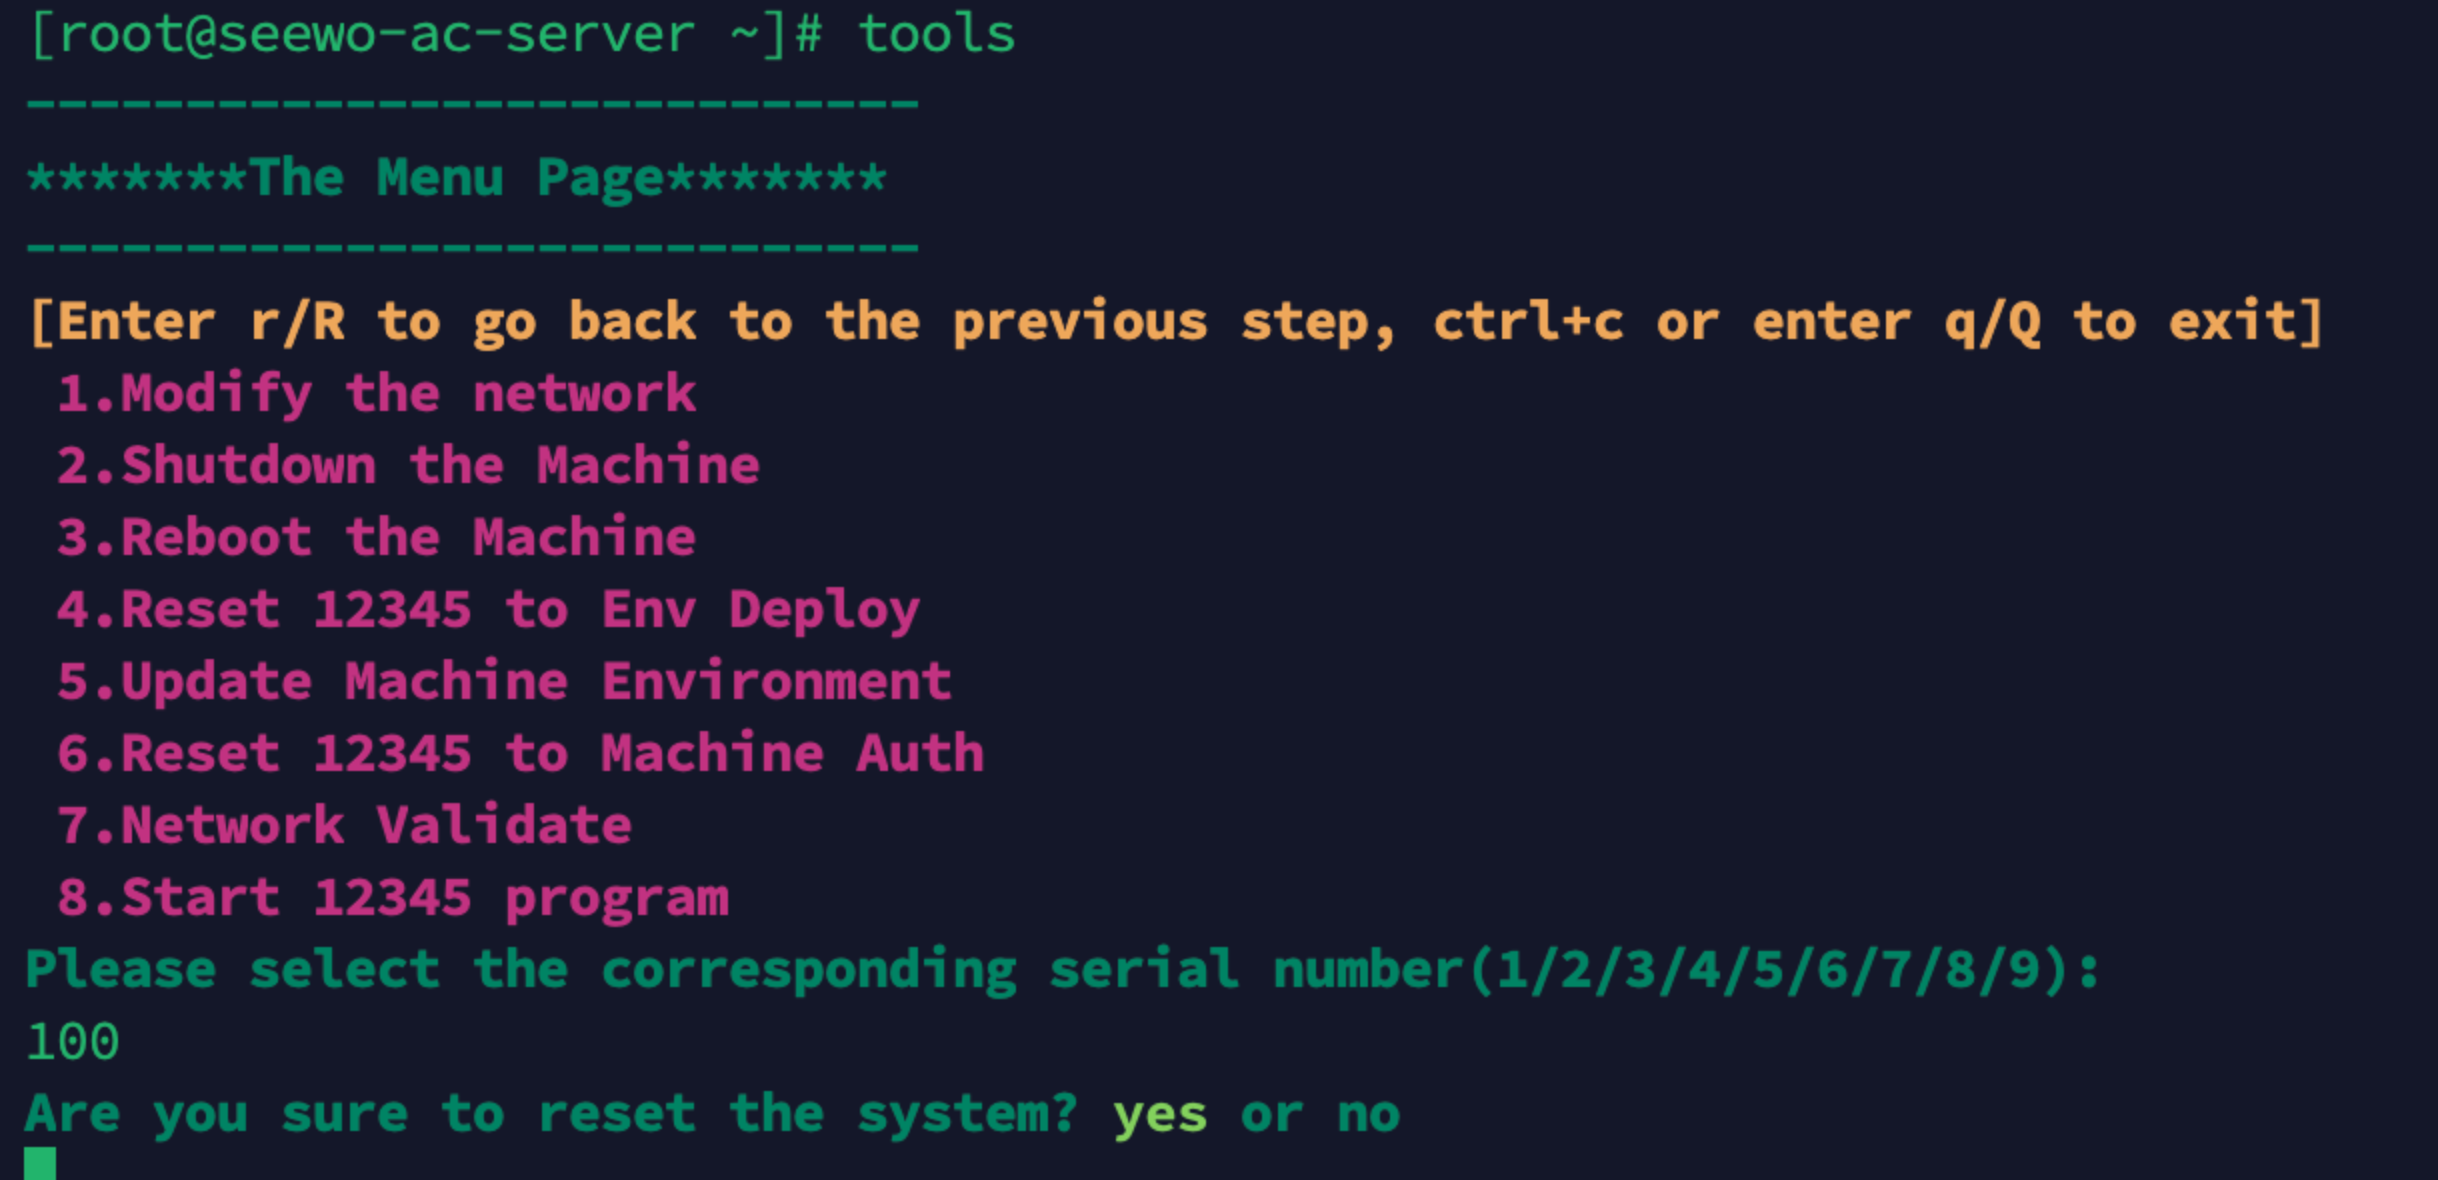Click the word 'no' in the reset prompt
Screen dimensions: 2438x1180
coord(1368,1114)
